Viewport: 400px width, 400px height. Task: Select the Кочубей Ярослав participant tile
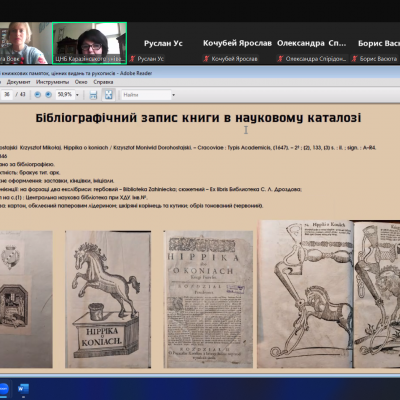237,43
